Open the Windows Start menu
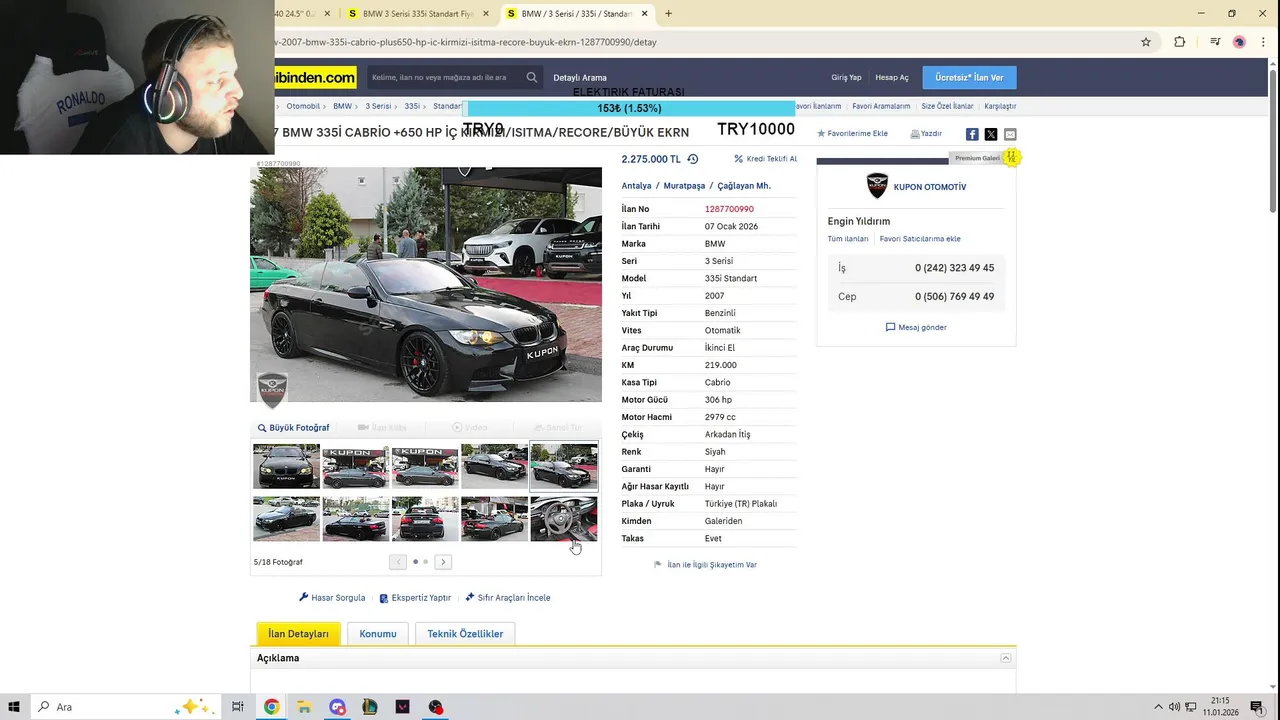Image resolution: width=1280 pixels, height=720 pixels. [15, 707]
